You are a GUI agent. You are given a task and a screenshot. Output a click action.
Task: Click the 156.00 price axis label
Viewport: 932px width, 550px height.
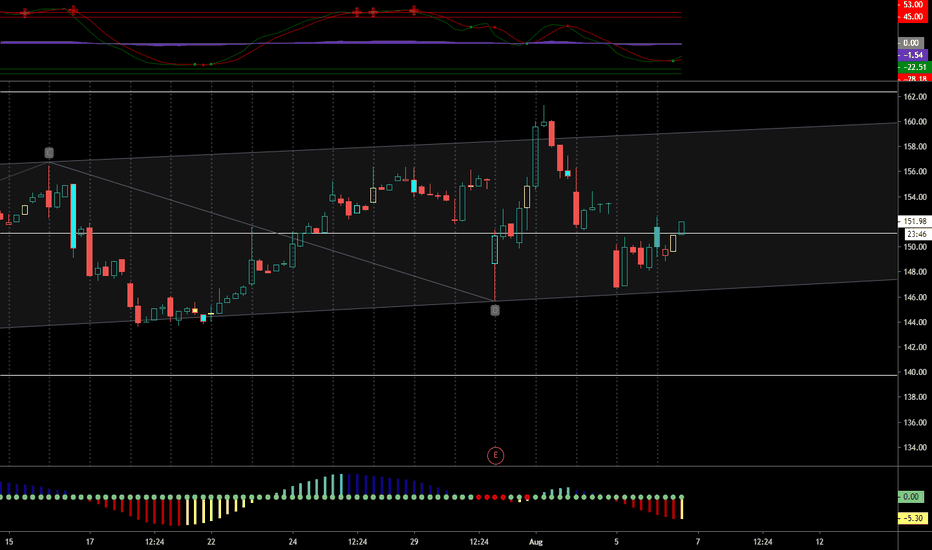[915, 171]
